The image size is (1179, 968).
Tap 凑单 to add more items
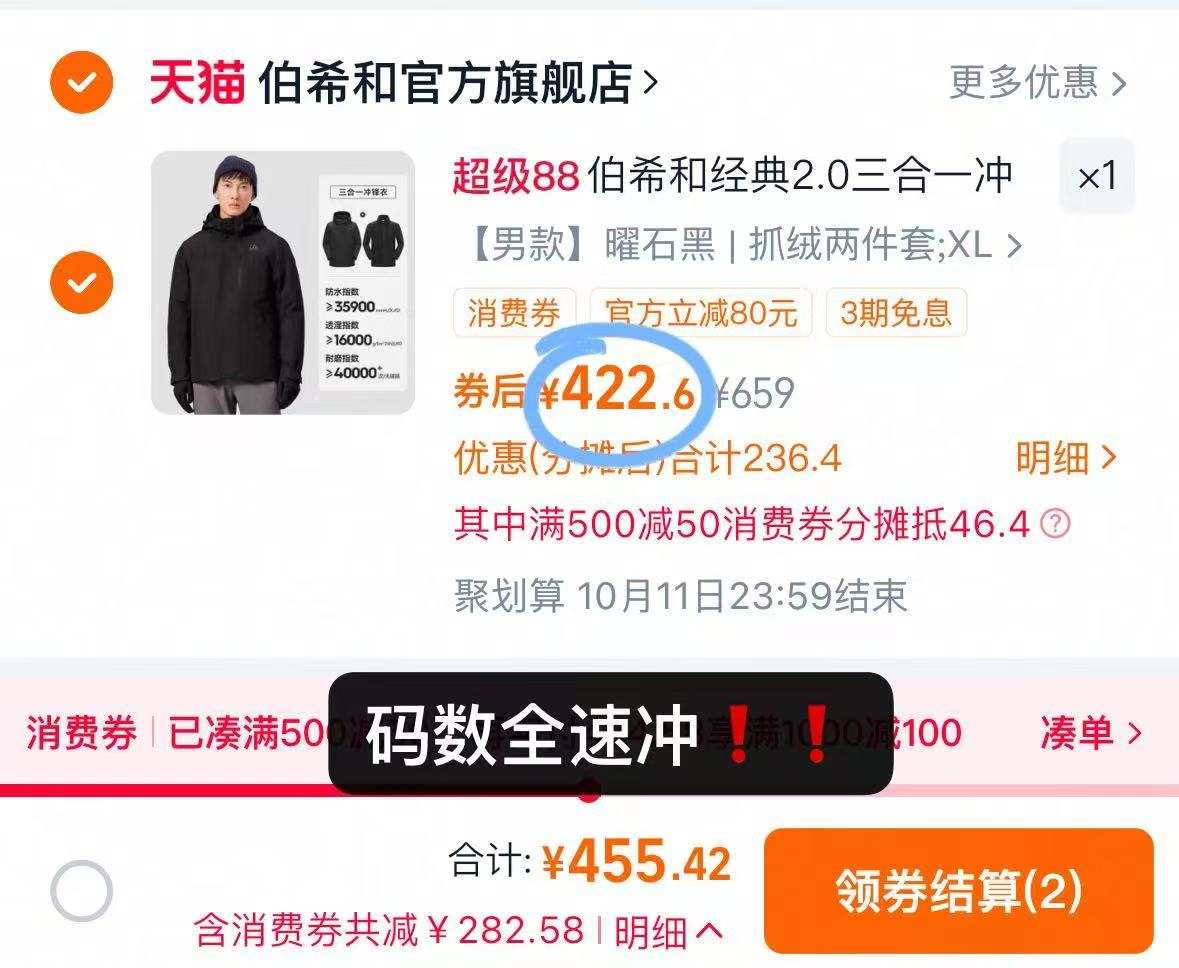point(1090,733)
